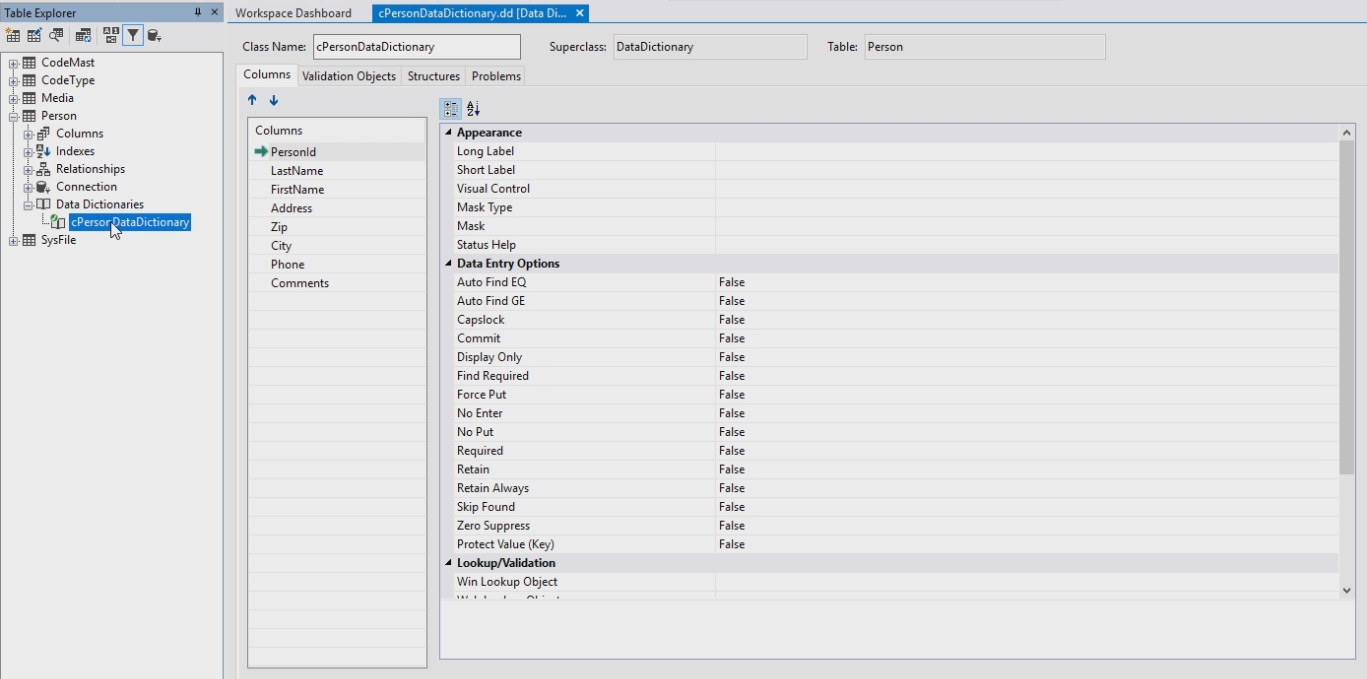The width and height of the screenshot is (1367, 679).
Task: Sort properties alphabetically with A-Z icon
Action: click(473, 109)
